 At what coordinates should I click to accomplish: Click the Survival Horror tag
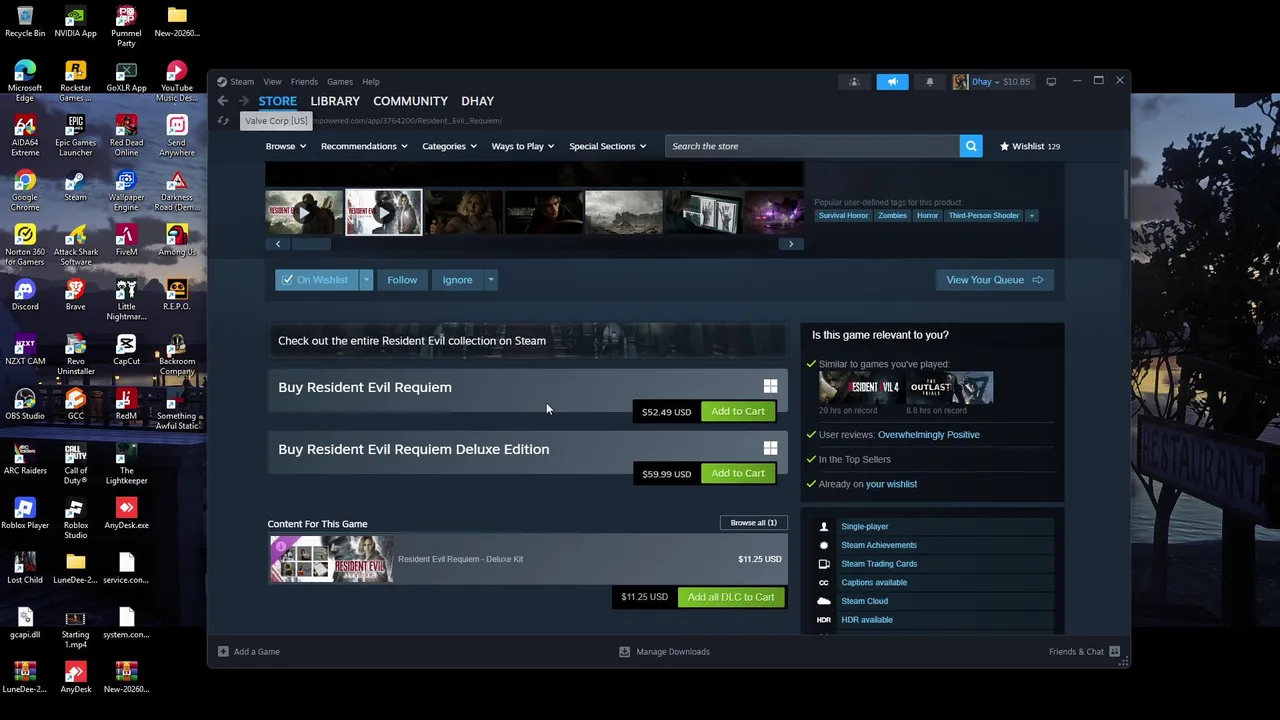843,215
